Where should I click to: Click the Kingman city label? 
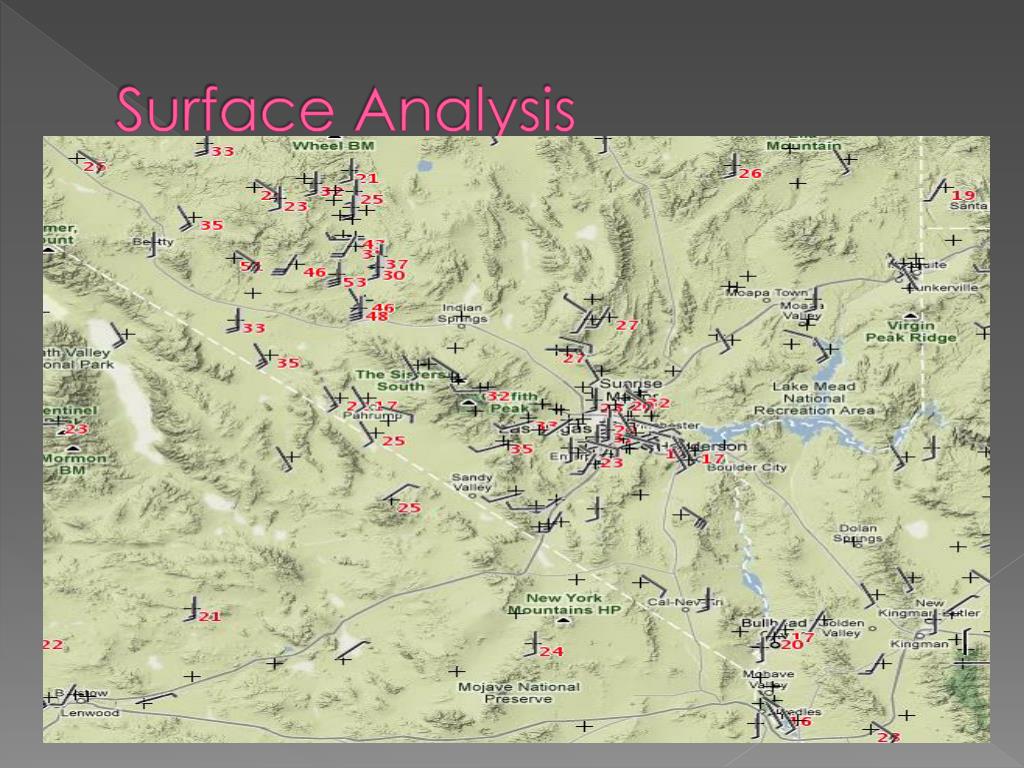[919, 644]
